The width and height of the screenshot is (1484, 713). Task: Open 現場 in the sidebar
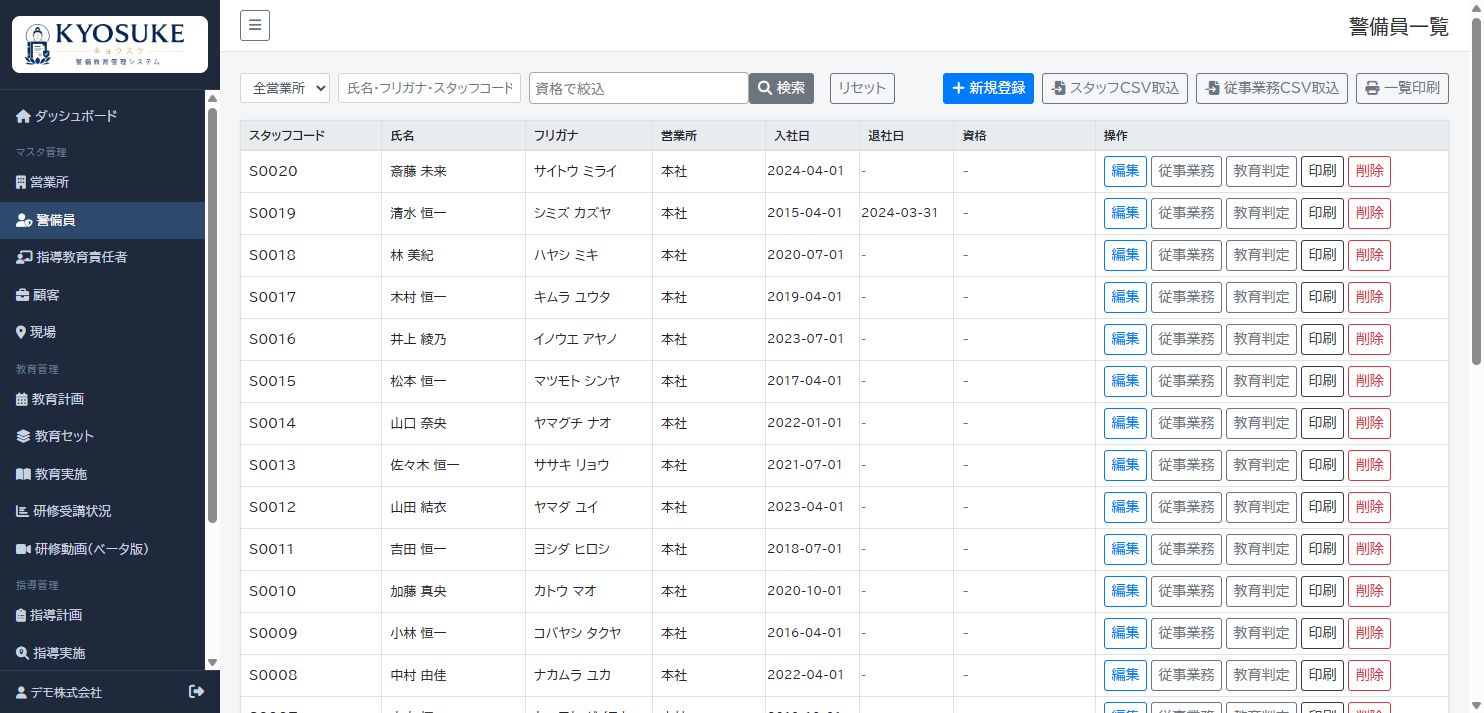[x=102, y=332]
